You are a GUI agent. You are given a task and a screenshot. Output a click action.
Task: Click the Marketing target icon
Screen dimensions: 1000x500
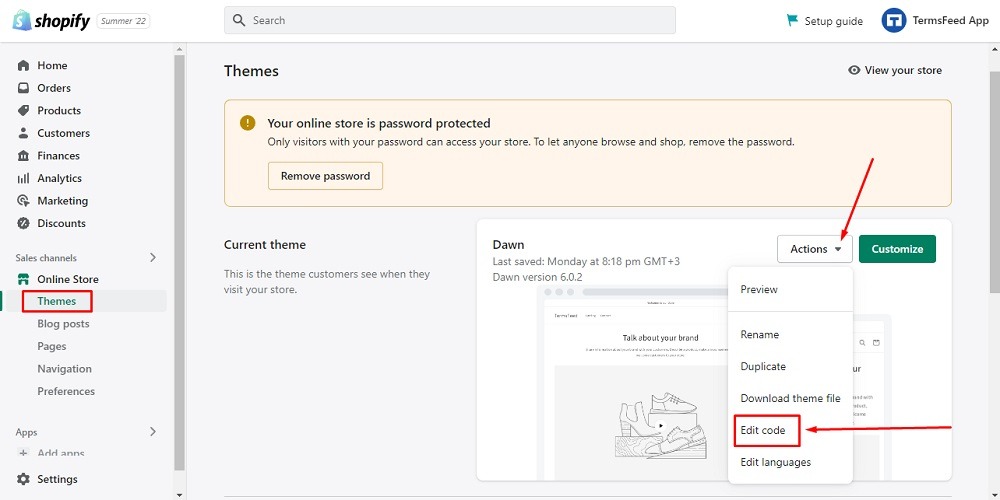coord(24,201)
